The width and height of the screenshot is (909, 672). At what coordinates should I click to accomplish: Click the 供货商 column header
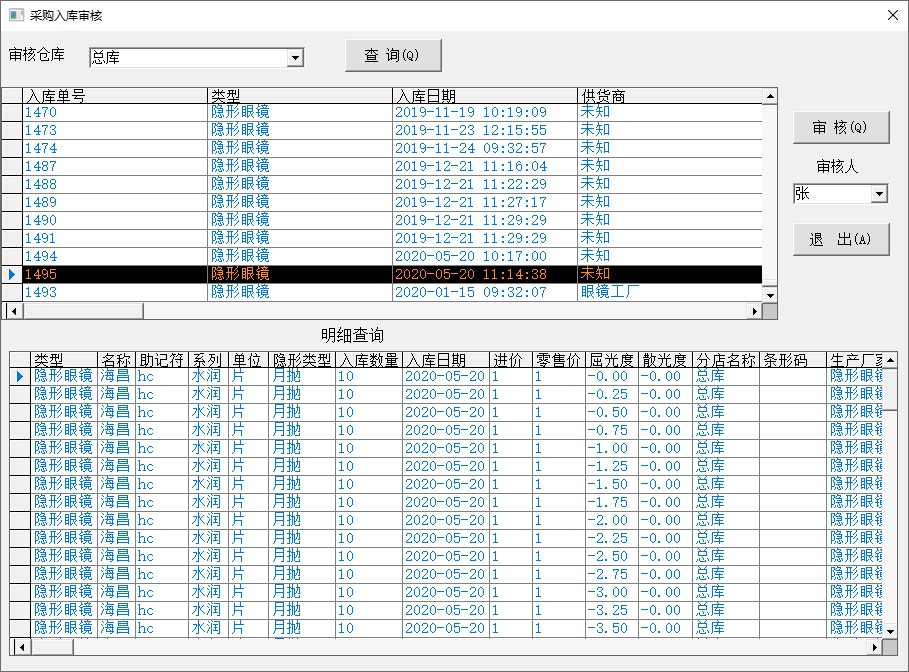pyautogui.click(x=668, y=96)
